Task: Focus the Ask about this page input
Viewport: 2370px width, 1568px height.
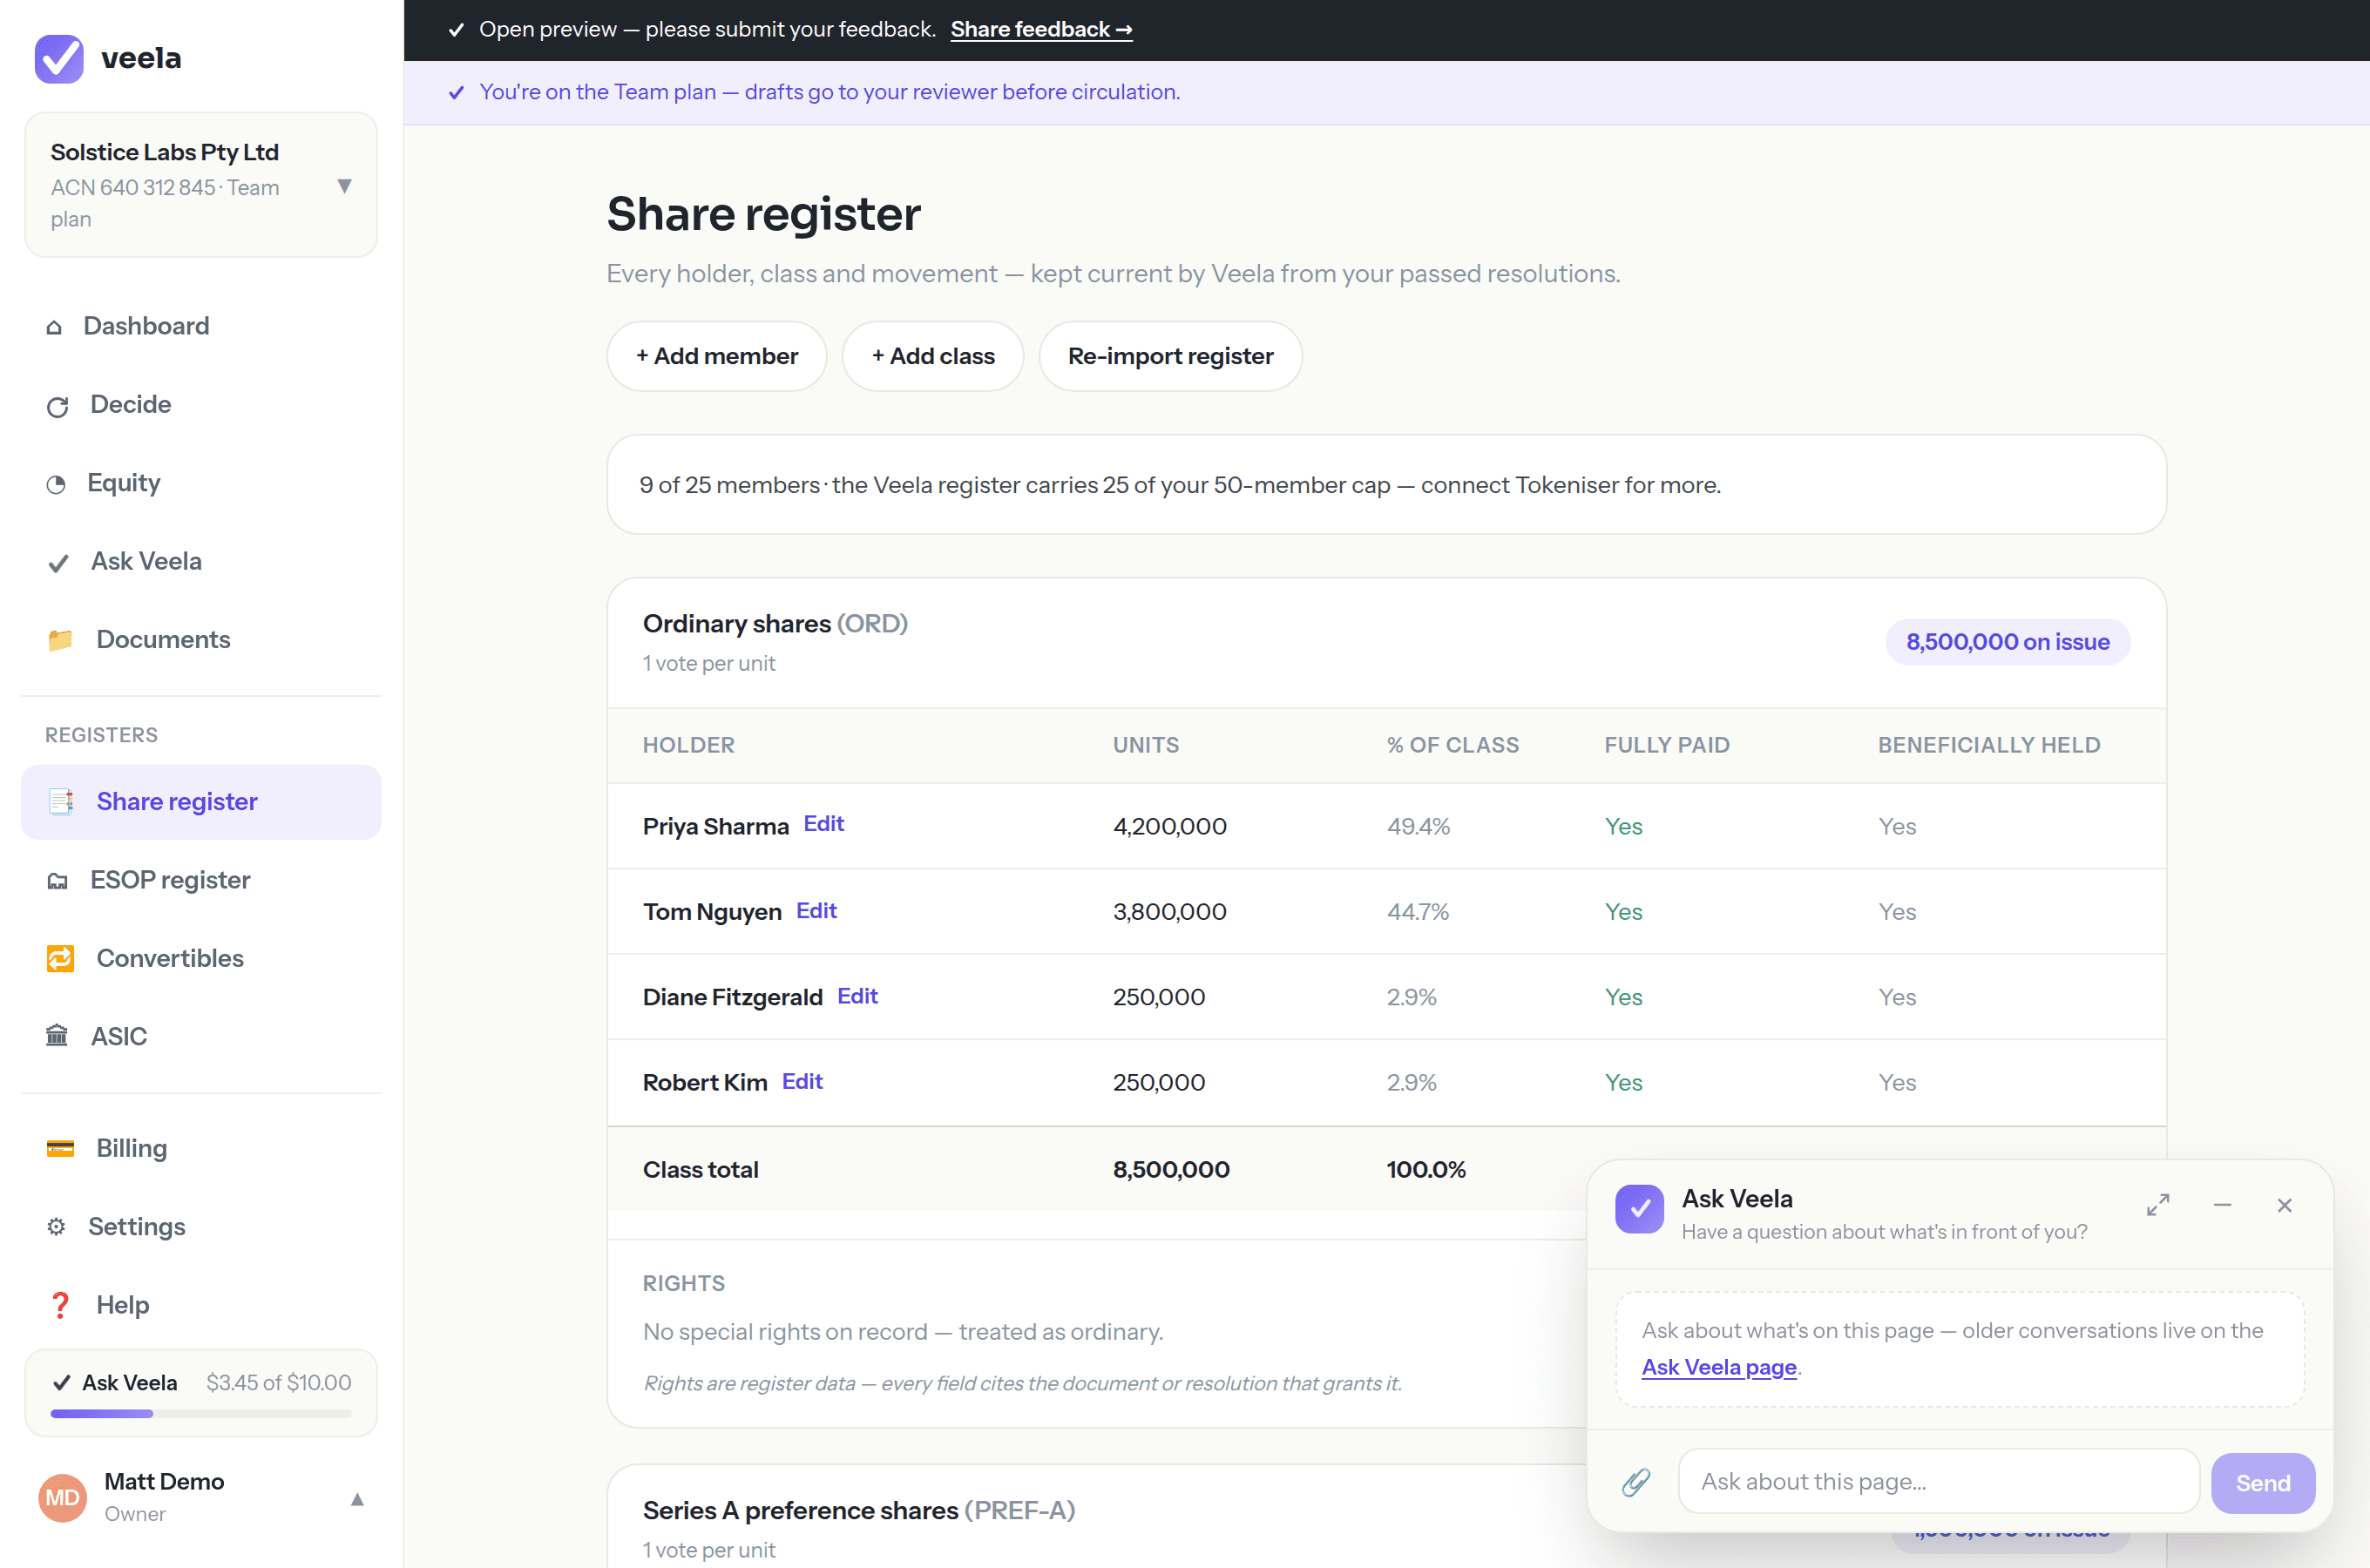Action: point(1938,1482)
